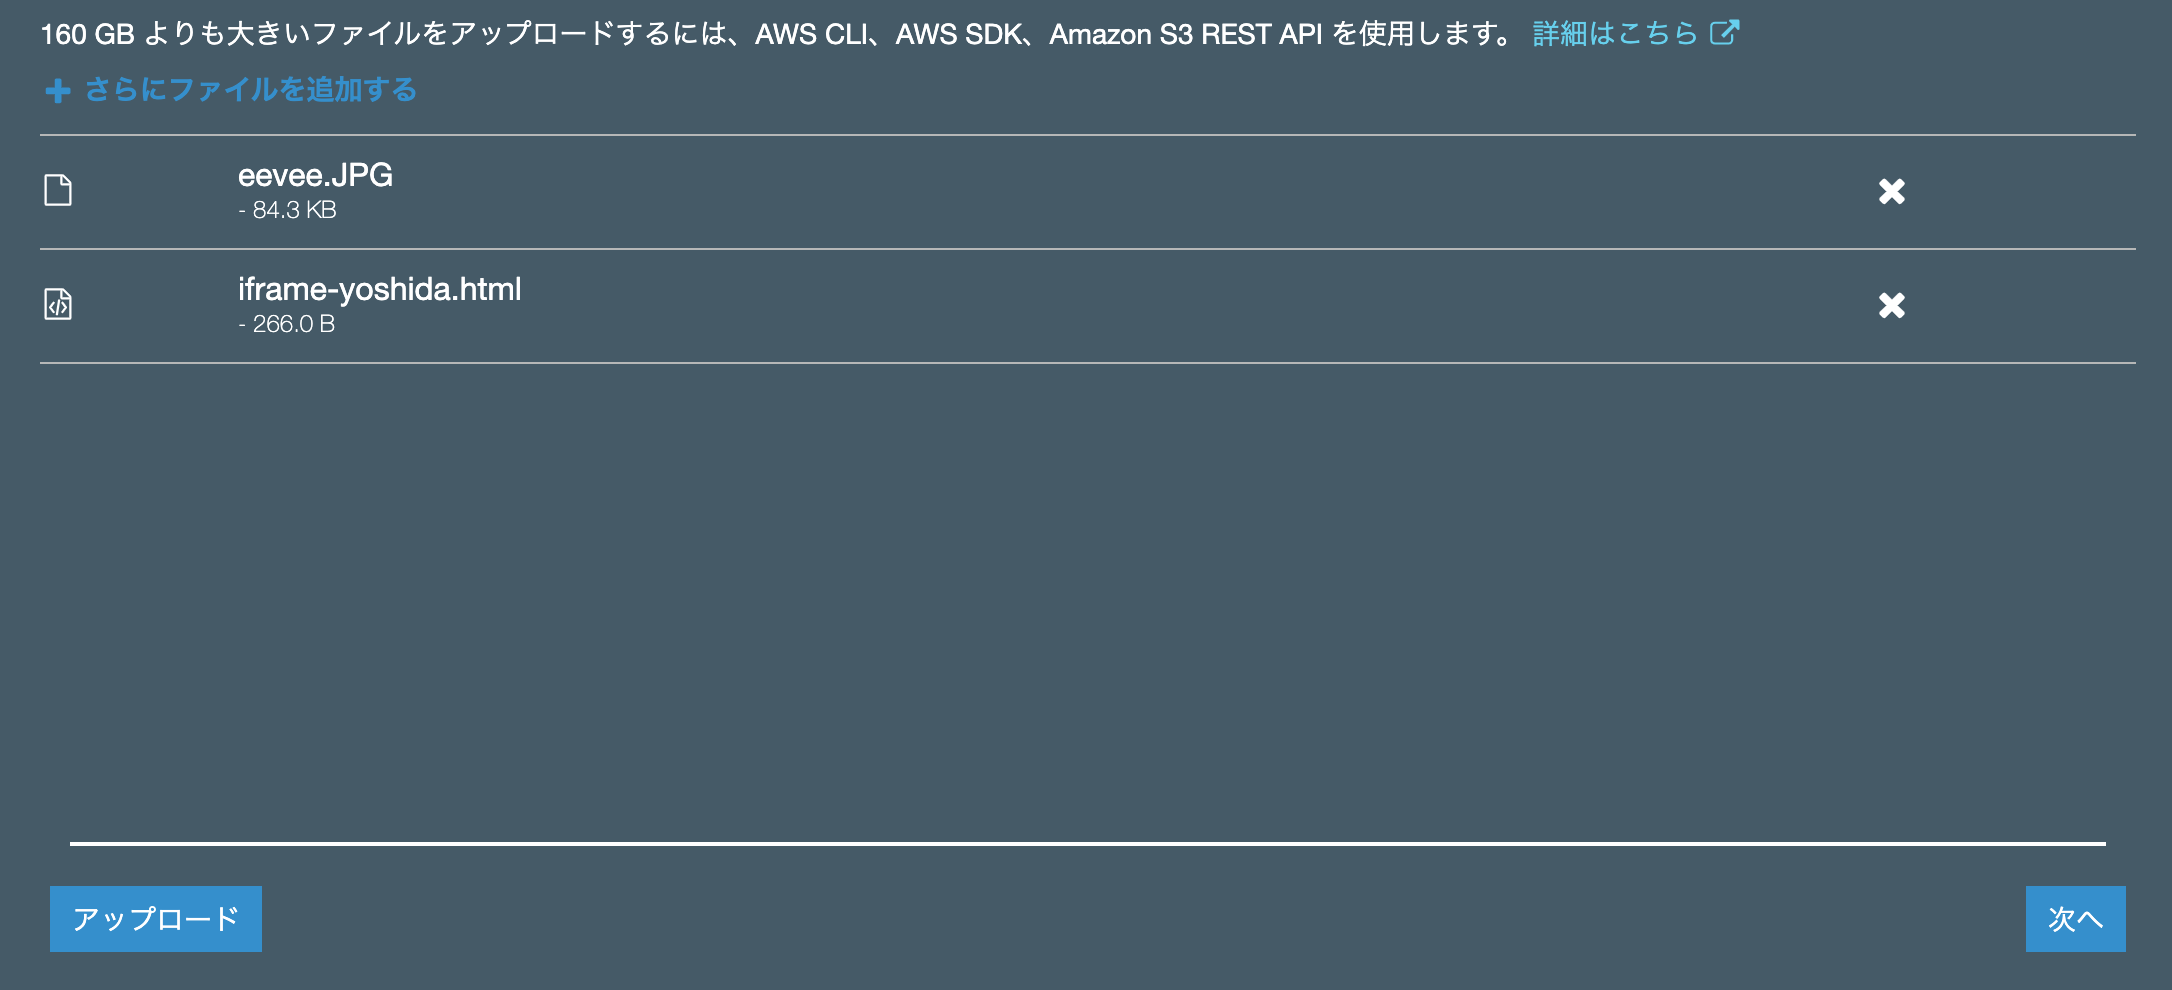
Task: Click the empty drop area below the file list
Action: click(x=1088, y=600)
